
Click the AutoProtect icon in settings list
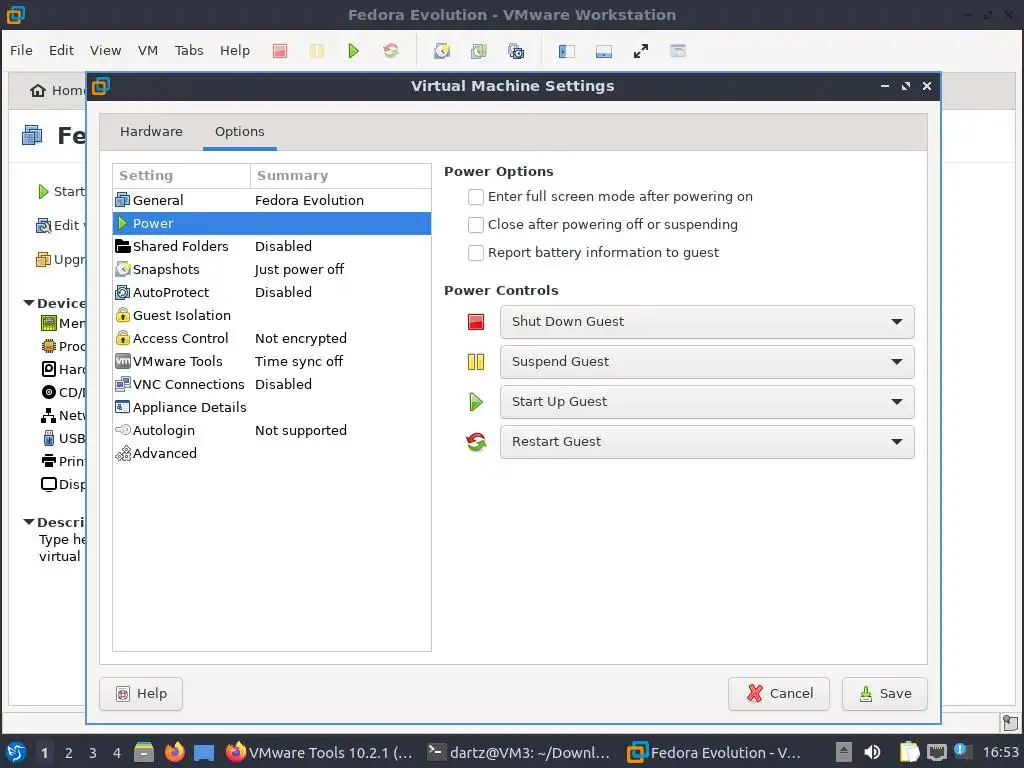[123, 293]
